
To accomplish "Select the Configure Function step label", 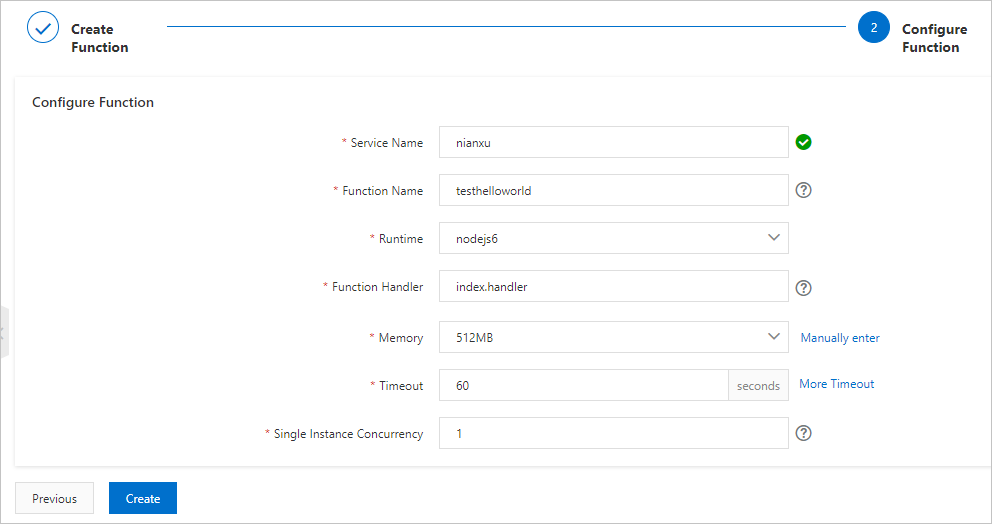I will pos(934,38).
